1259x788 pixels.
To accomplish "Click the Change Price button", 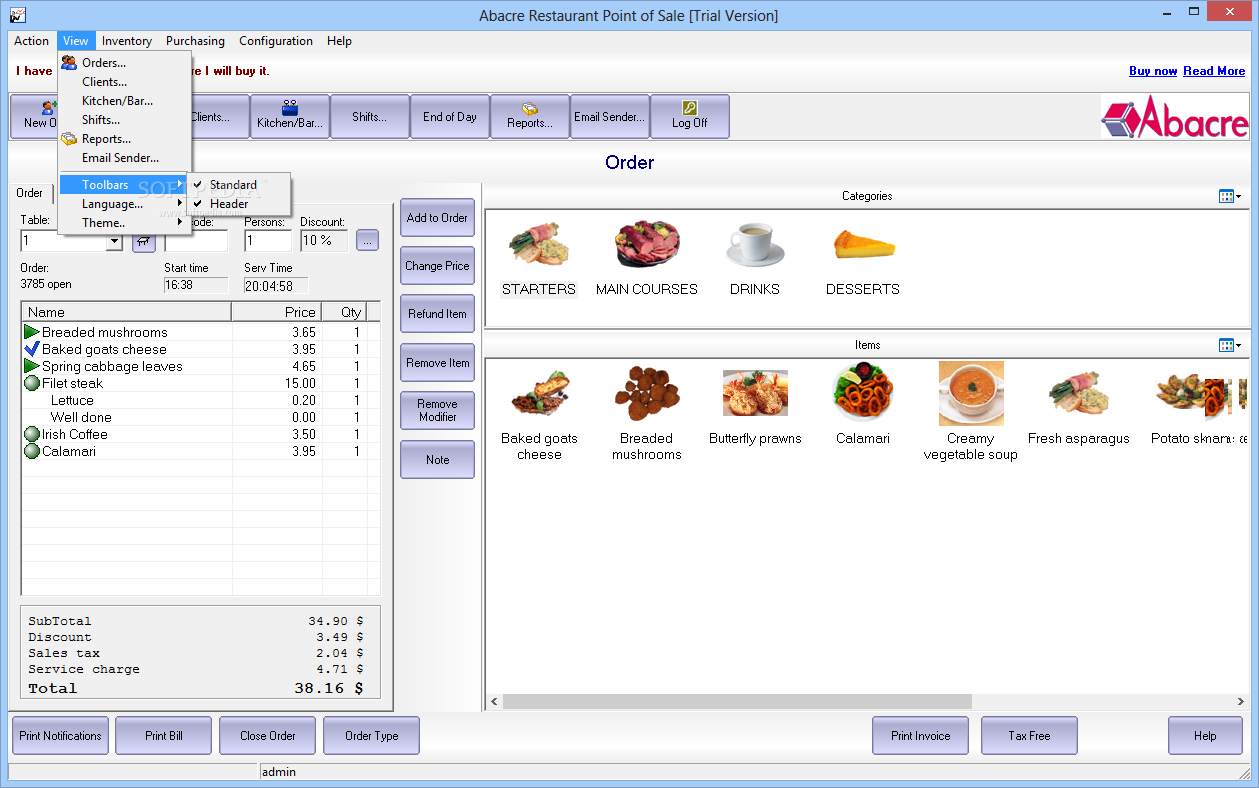I will tap(437, 266).
